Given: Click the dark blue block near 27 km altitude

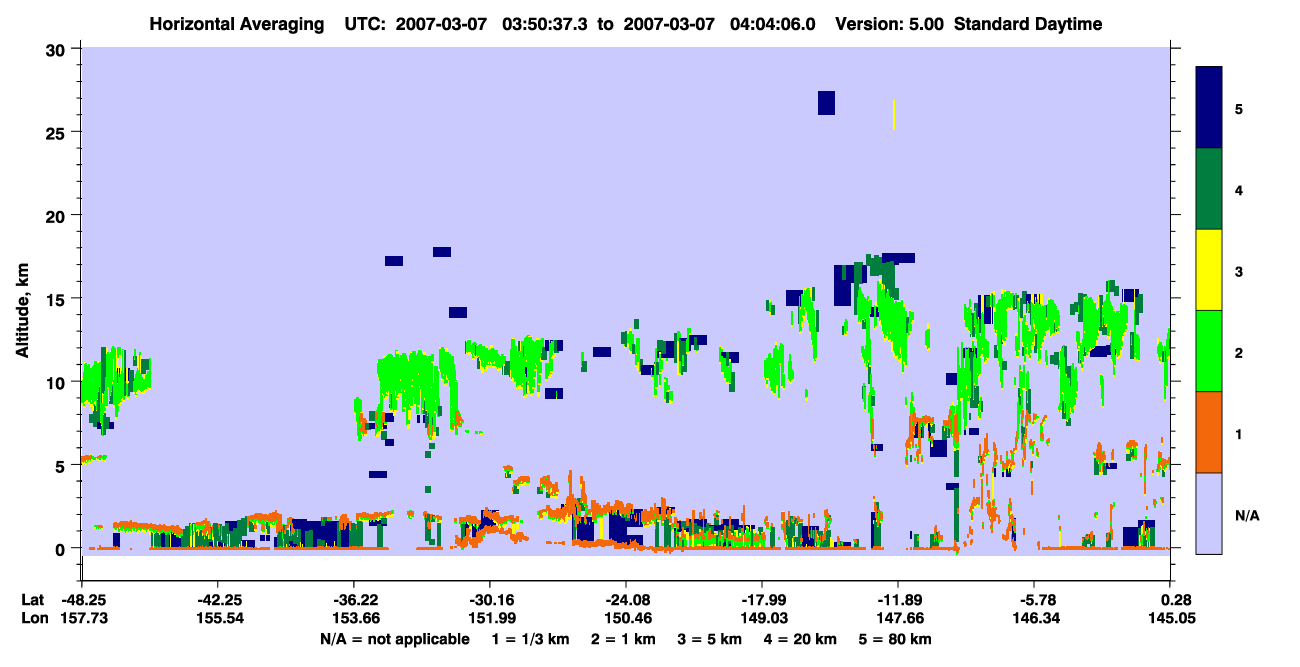Looking at the screenshot, I should coord(826,103).
